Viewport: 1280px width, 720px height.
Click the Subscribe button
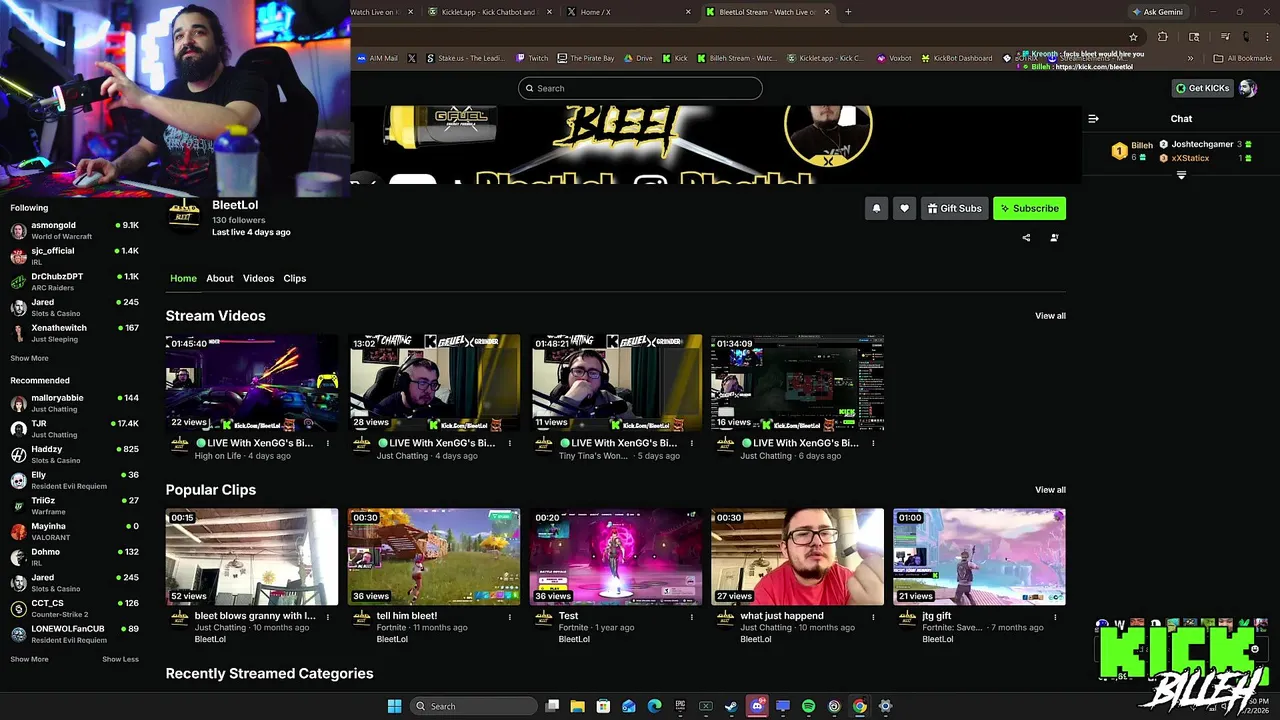click(x=1029, y=208)
